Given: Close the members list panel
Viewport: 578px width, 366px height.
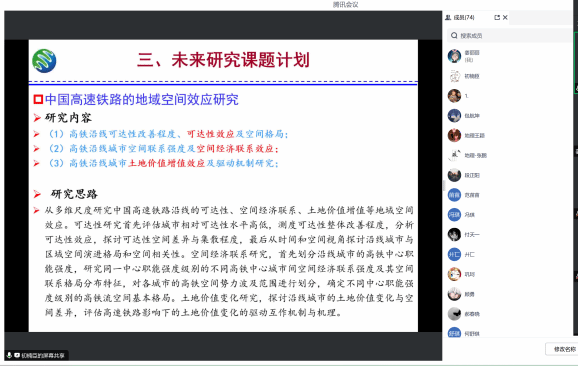Looking at the screenshot, I should coord(505,17).
